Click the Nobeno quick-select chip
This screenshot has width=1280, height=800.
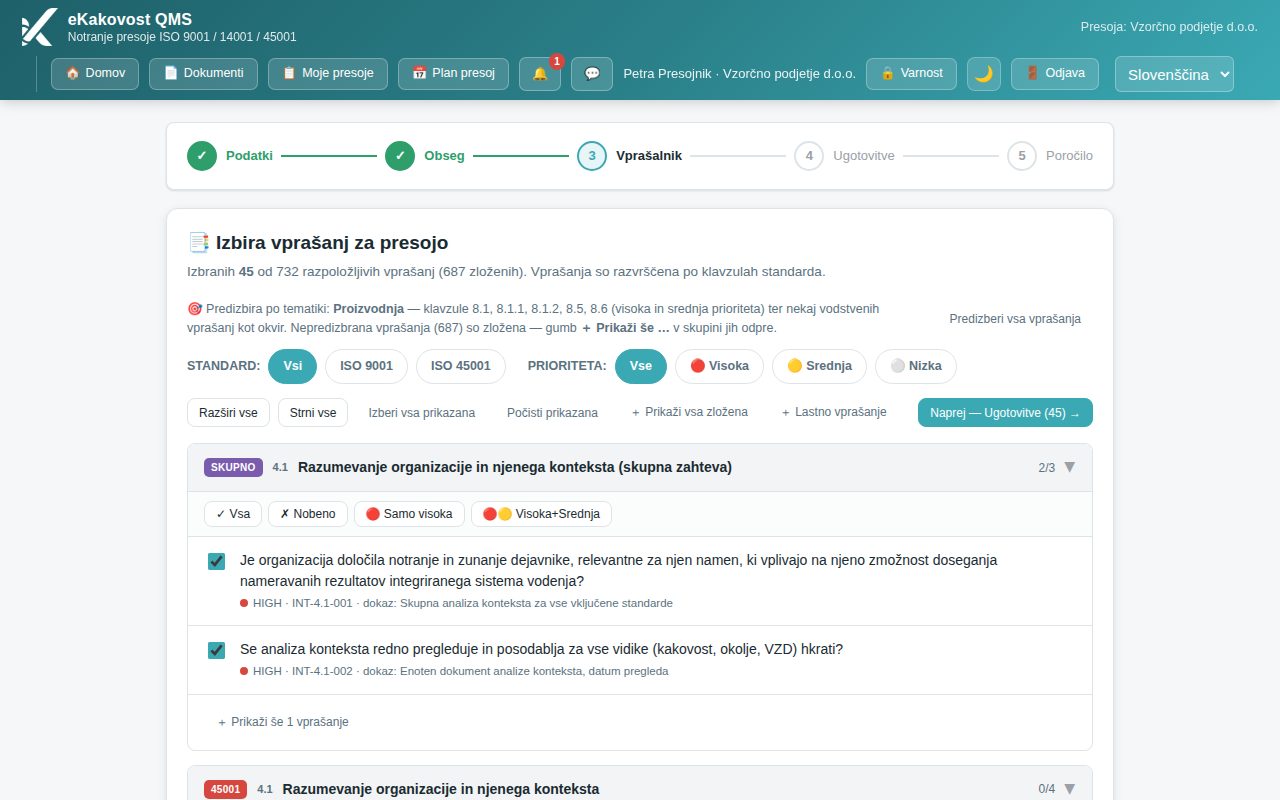click(309, 514)
